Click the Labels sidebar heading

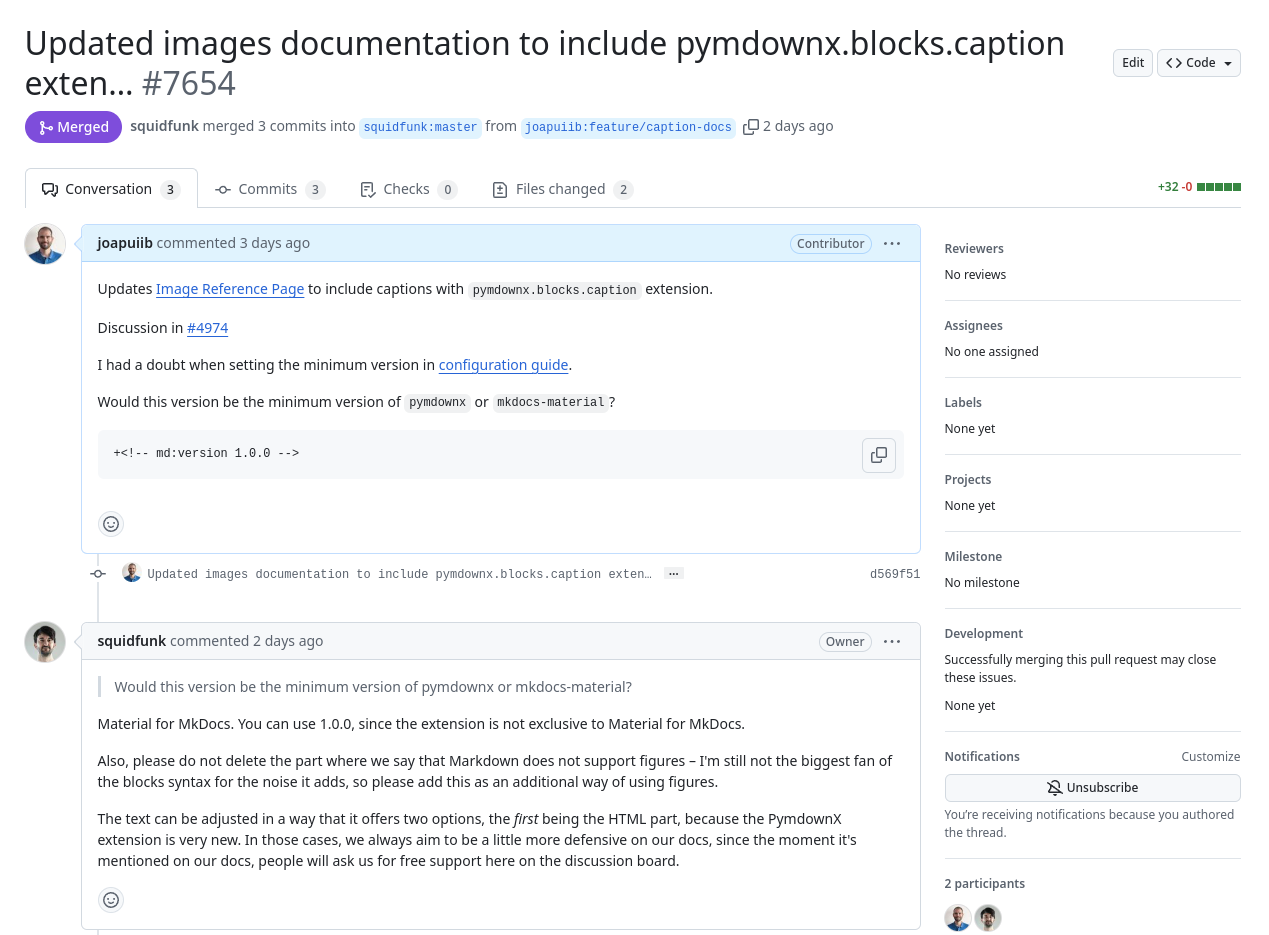[x=963, y=403]
